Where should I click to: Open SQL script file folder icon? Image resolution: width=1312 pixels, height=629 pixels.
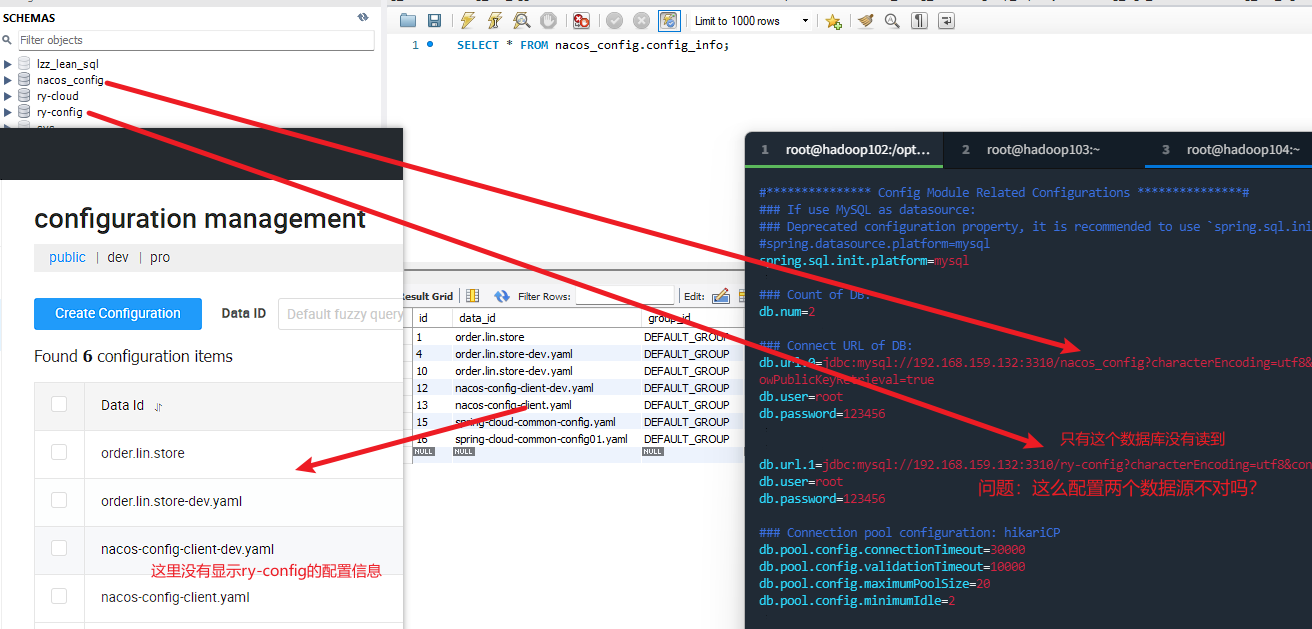(408, 20)
